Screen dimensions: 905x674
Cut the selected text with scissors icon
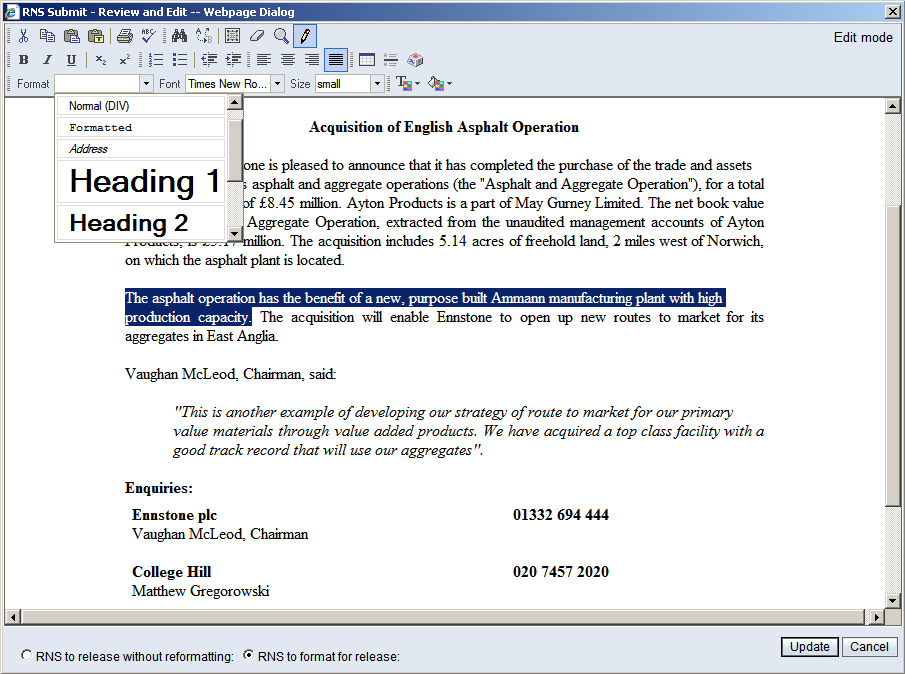click(23, 36)
